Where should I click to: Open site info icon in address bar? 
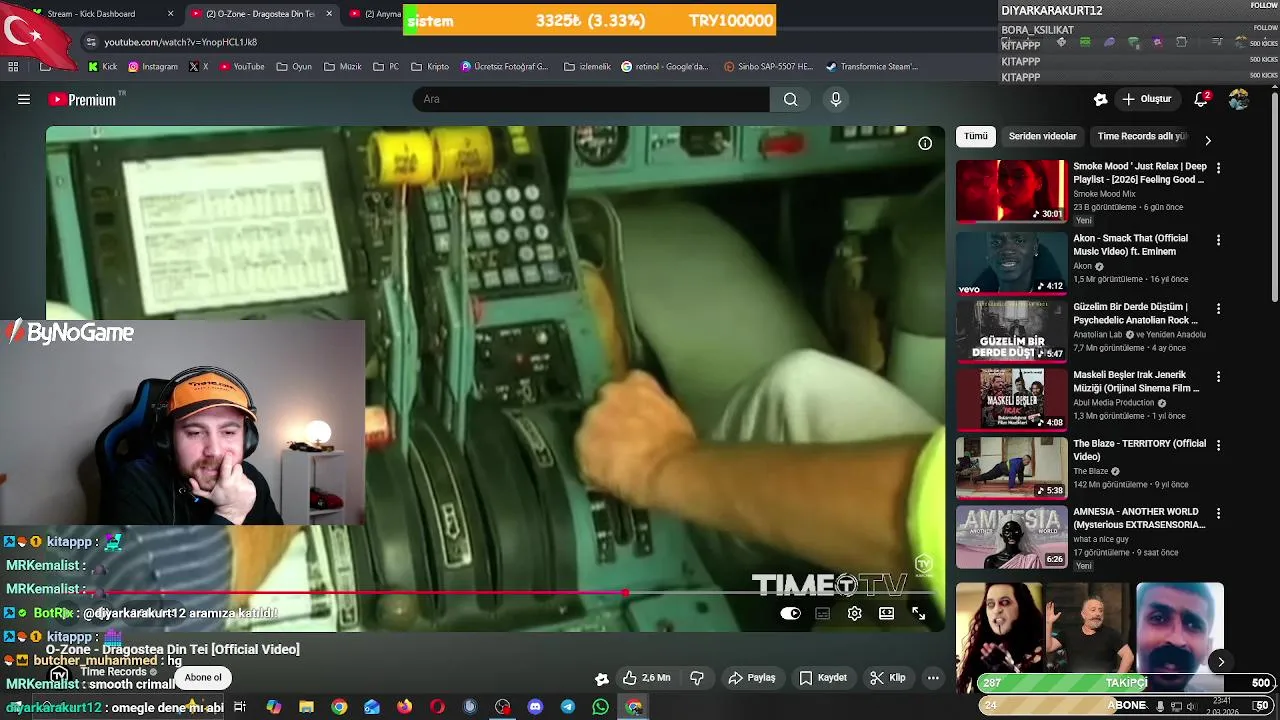click(92, 42)
